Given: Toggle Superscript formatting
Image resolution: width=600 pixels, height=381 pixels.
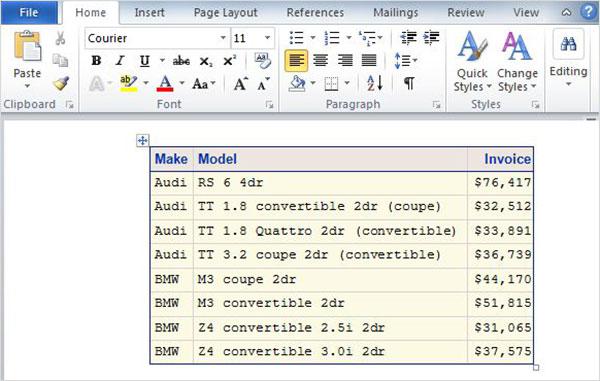Looking at the screenshot, I should 229,60.
